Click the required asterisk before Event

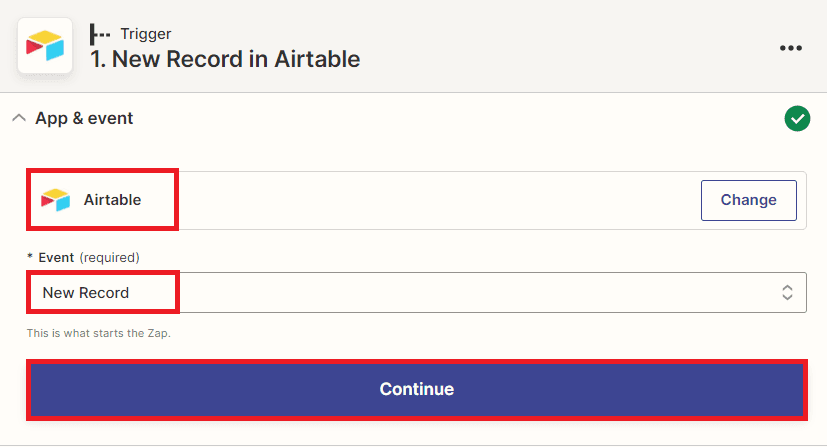click(30, 257)
